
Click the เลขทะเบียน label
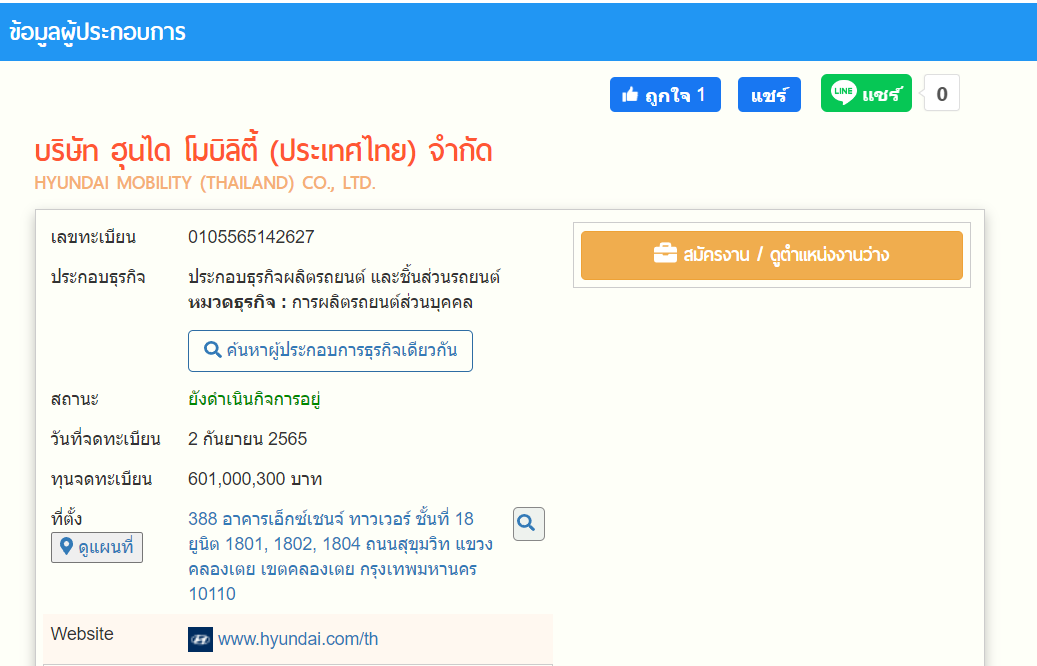tap(93, 237)
